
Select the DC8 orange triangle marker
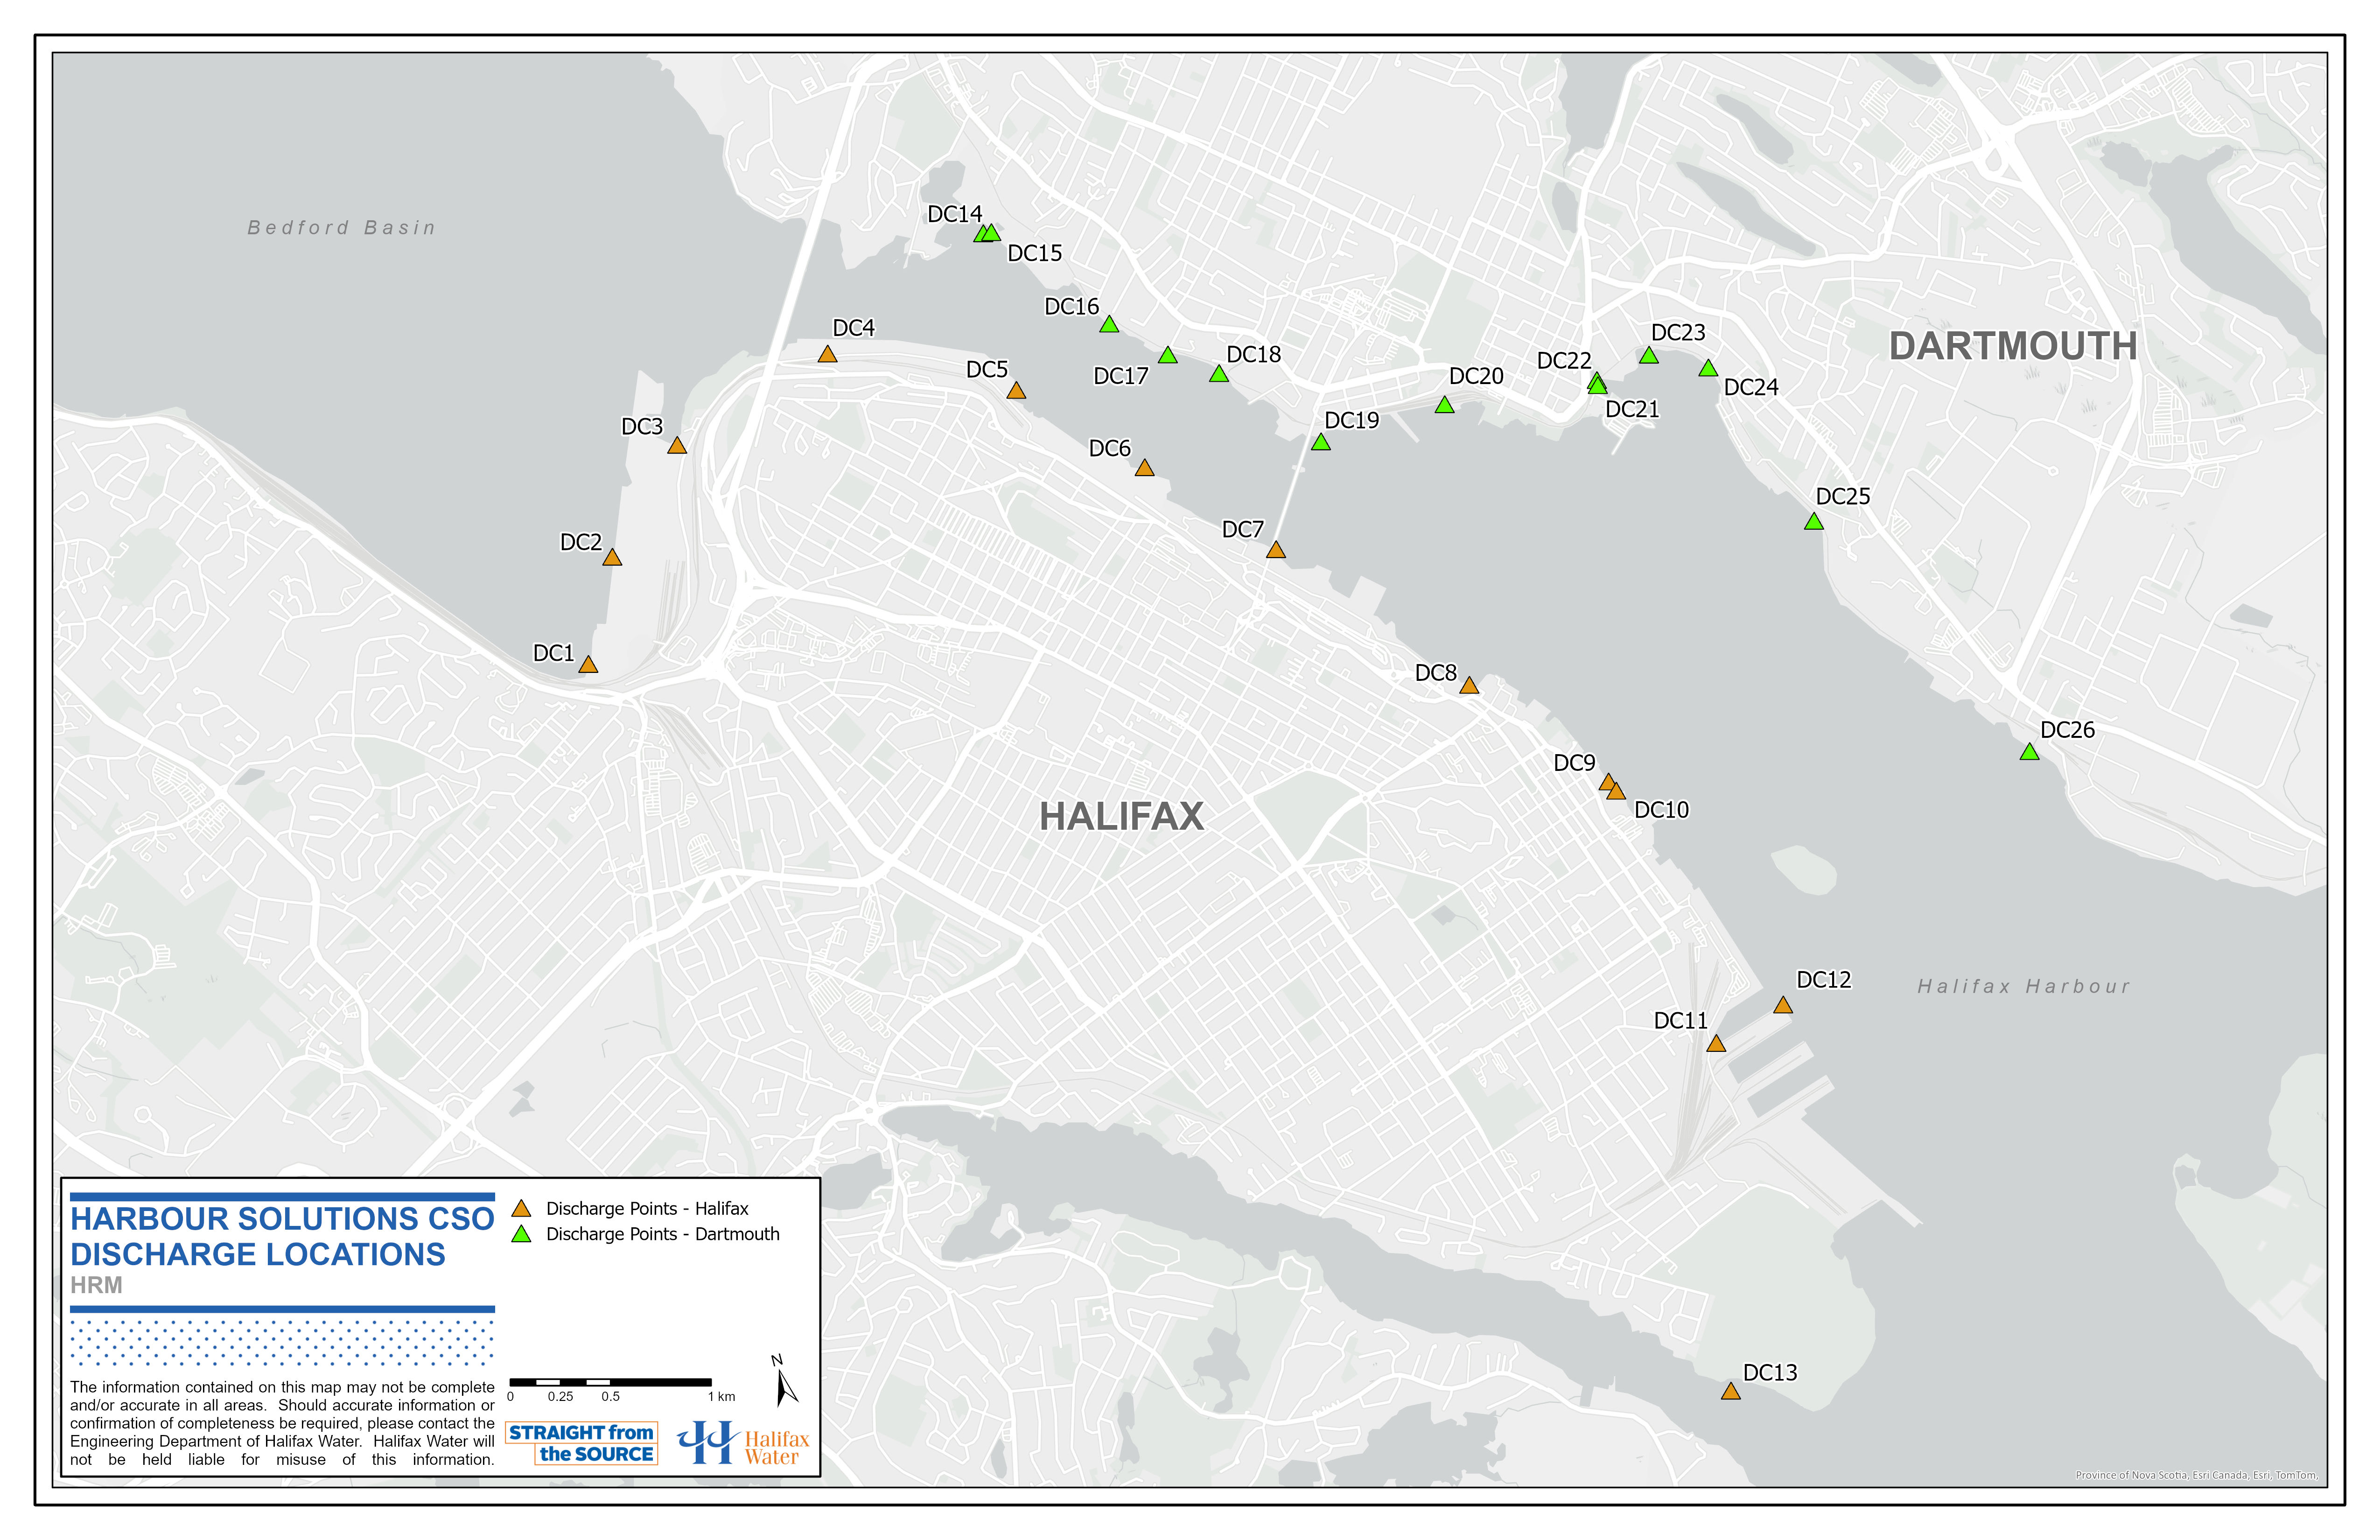[x=1469, y=686]
